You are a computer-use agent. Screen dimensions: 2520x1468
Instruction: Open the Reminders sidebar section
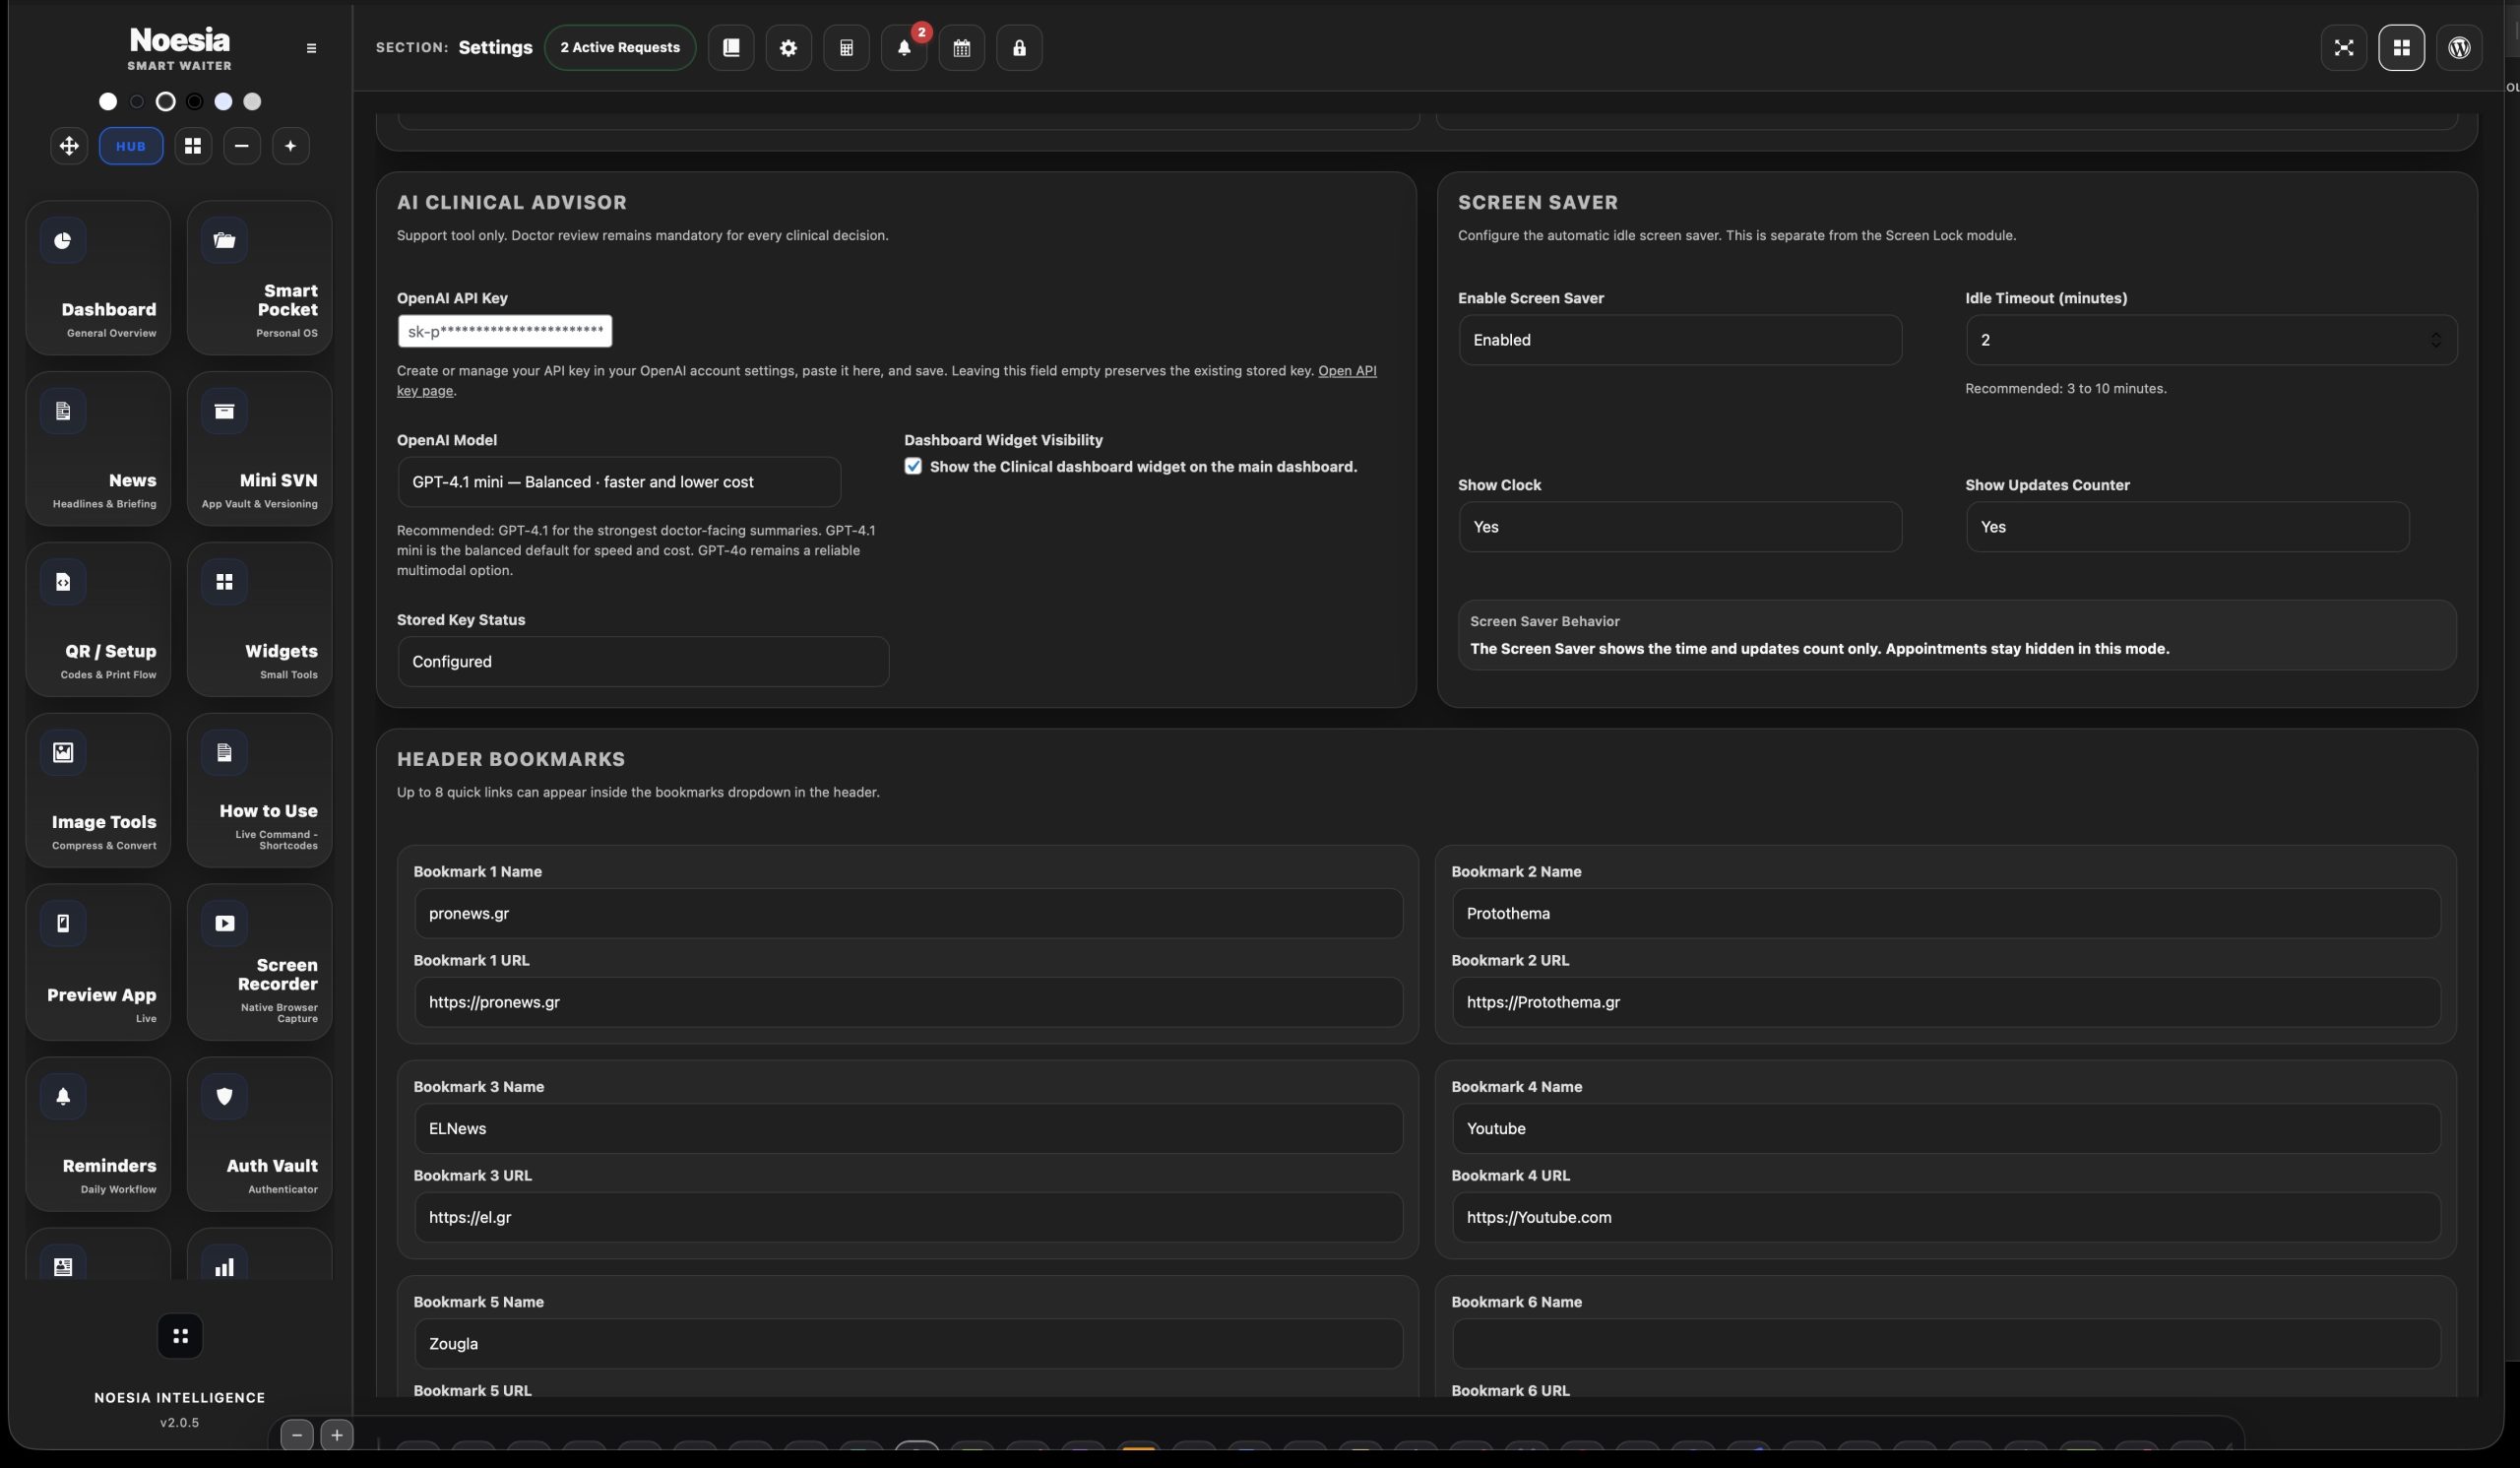pos(98,1134)
